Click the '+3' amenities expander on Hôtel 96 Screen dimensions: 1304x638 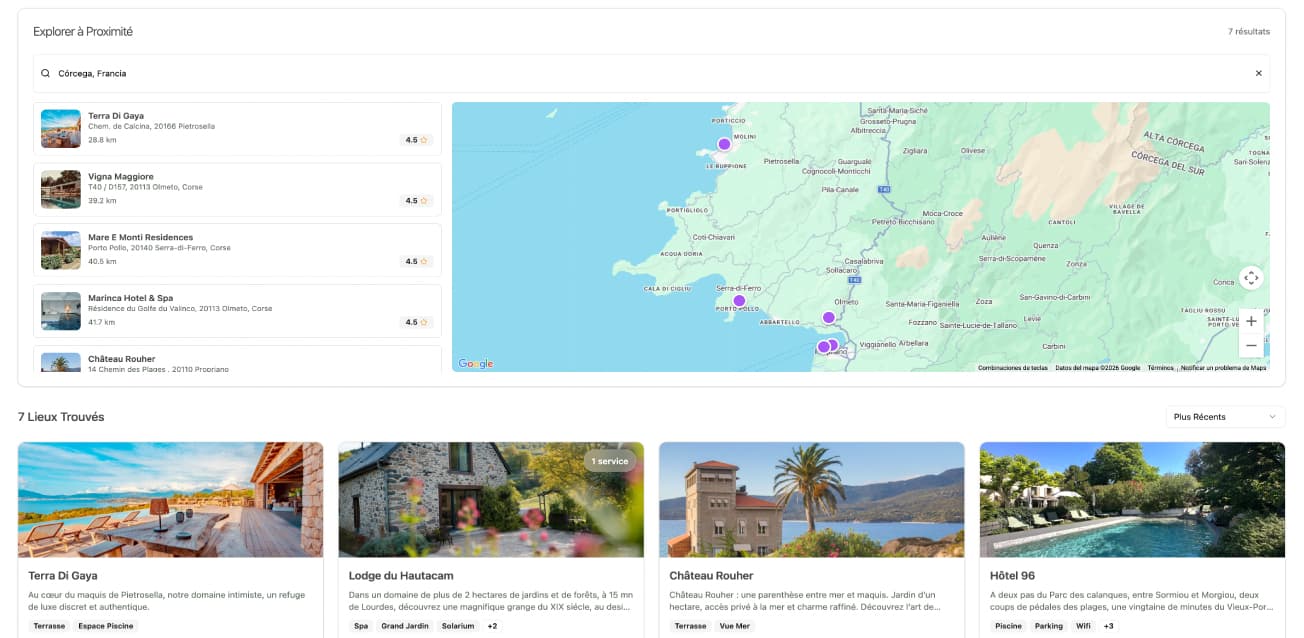[x=1107, y=625]
